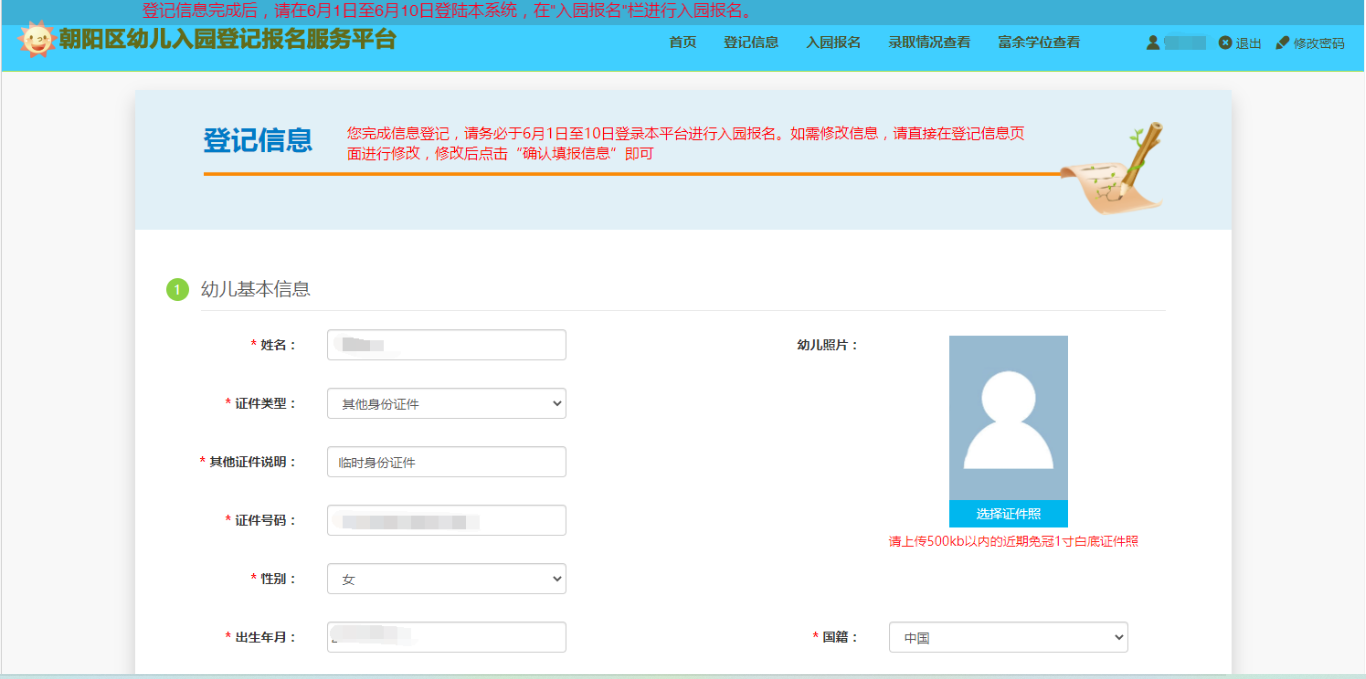The image size is (1366, 679).
Task: Open 录取情况查看 admission status page
Action: tap(929, 42)
